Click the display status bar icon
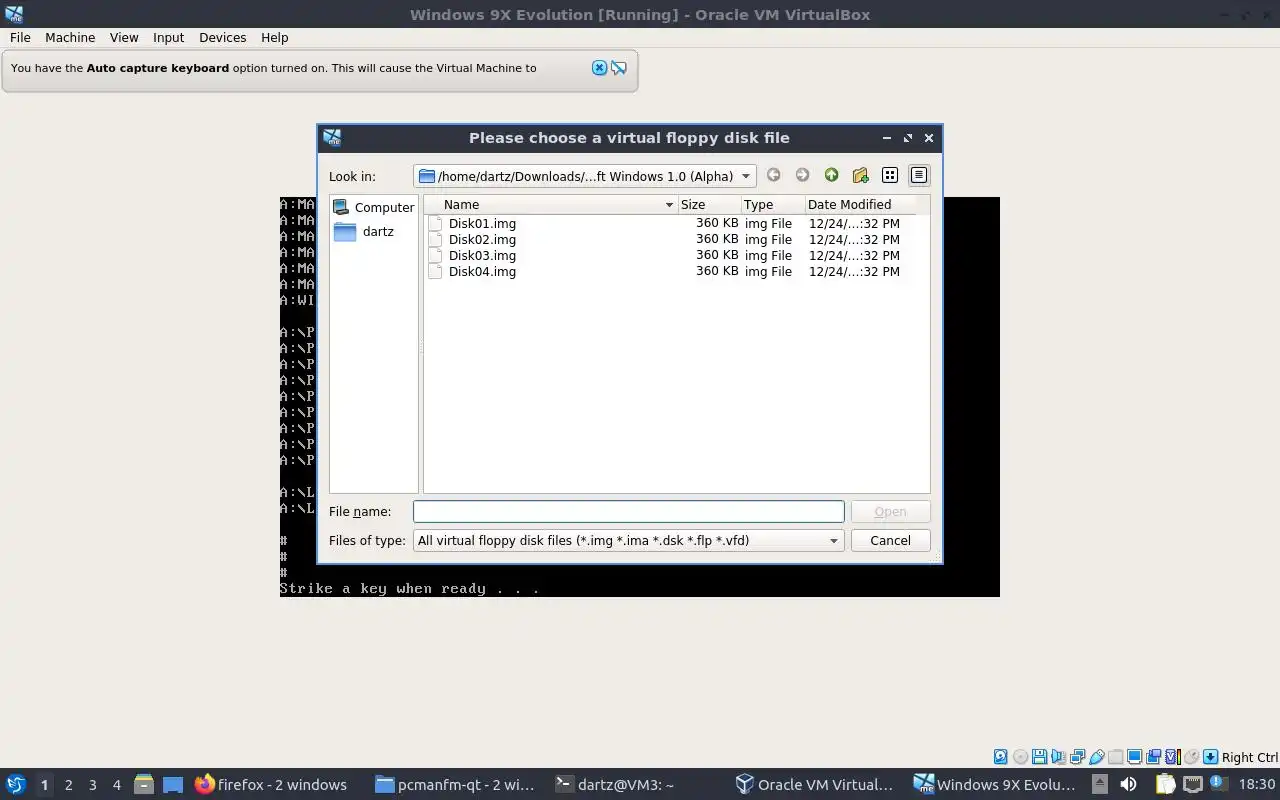Screen dimensions: 1280x800 click(1134, 757)
